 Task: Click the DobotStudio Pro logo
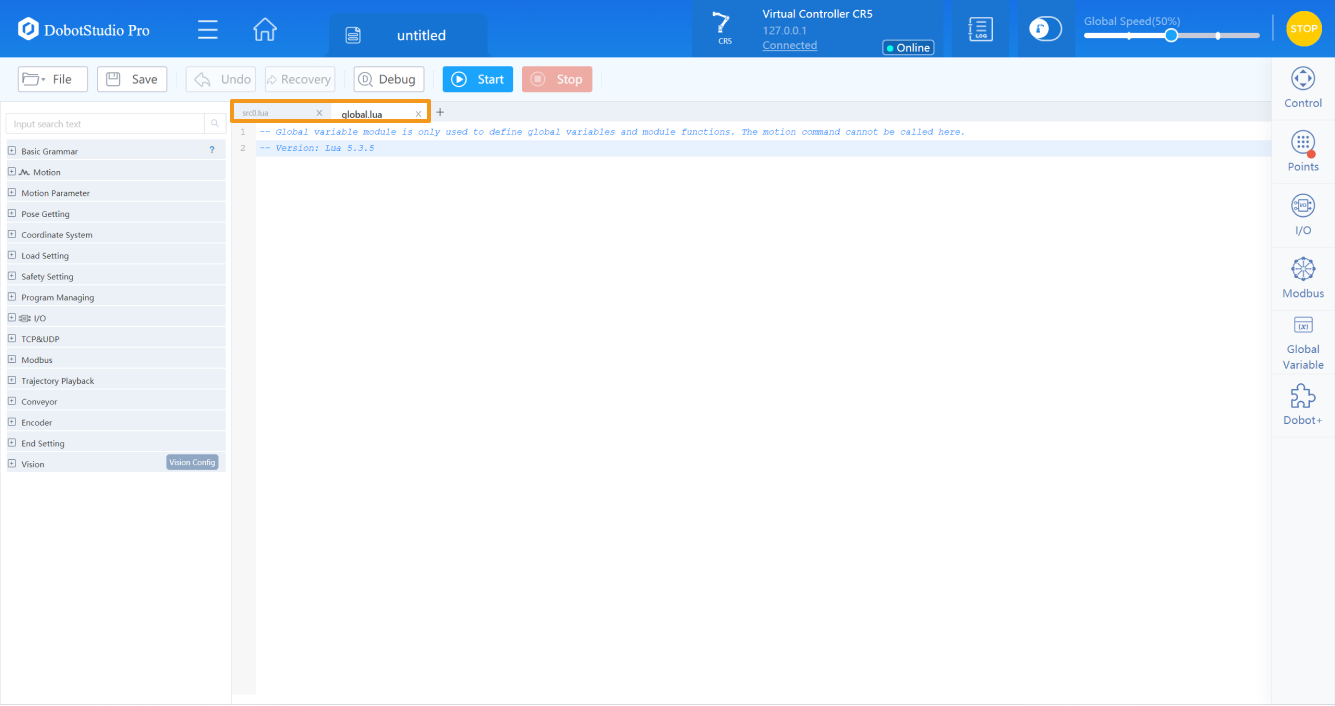pos(83,30)
